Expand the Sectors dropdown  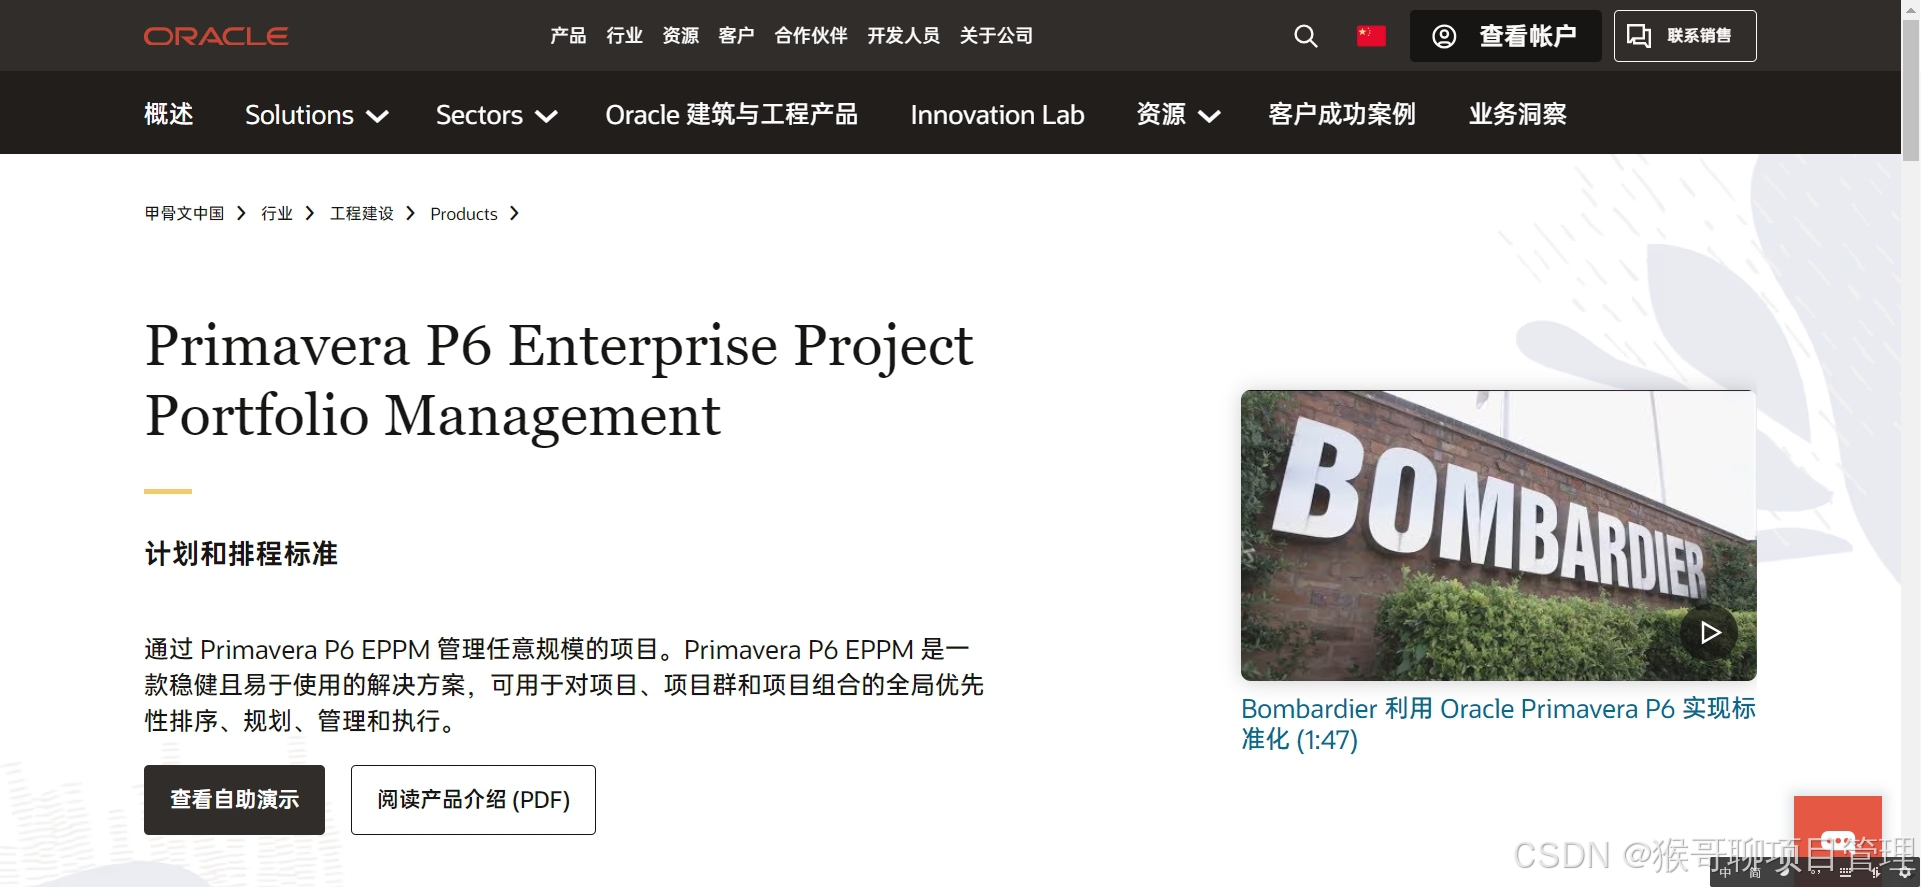(x=497, y=115)
